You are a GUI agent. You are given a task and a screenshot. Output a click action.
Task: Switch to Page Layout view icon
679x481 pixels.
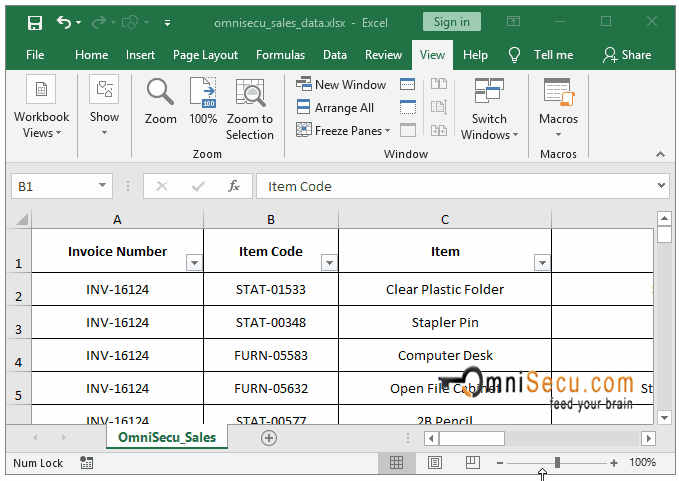tap(435, 463)
